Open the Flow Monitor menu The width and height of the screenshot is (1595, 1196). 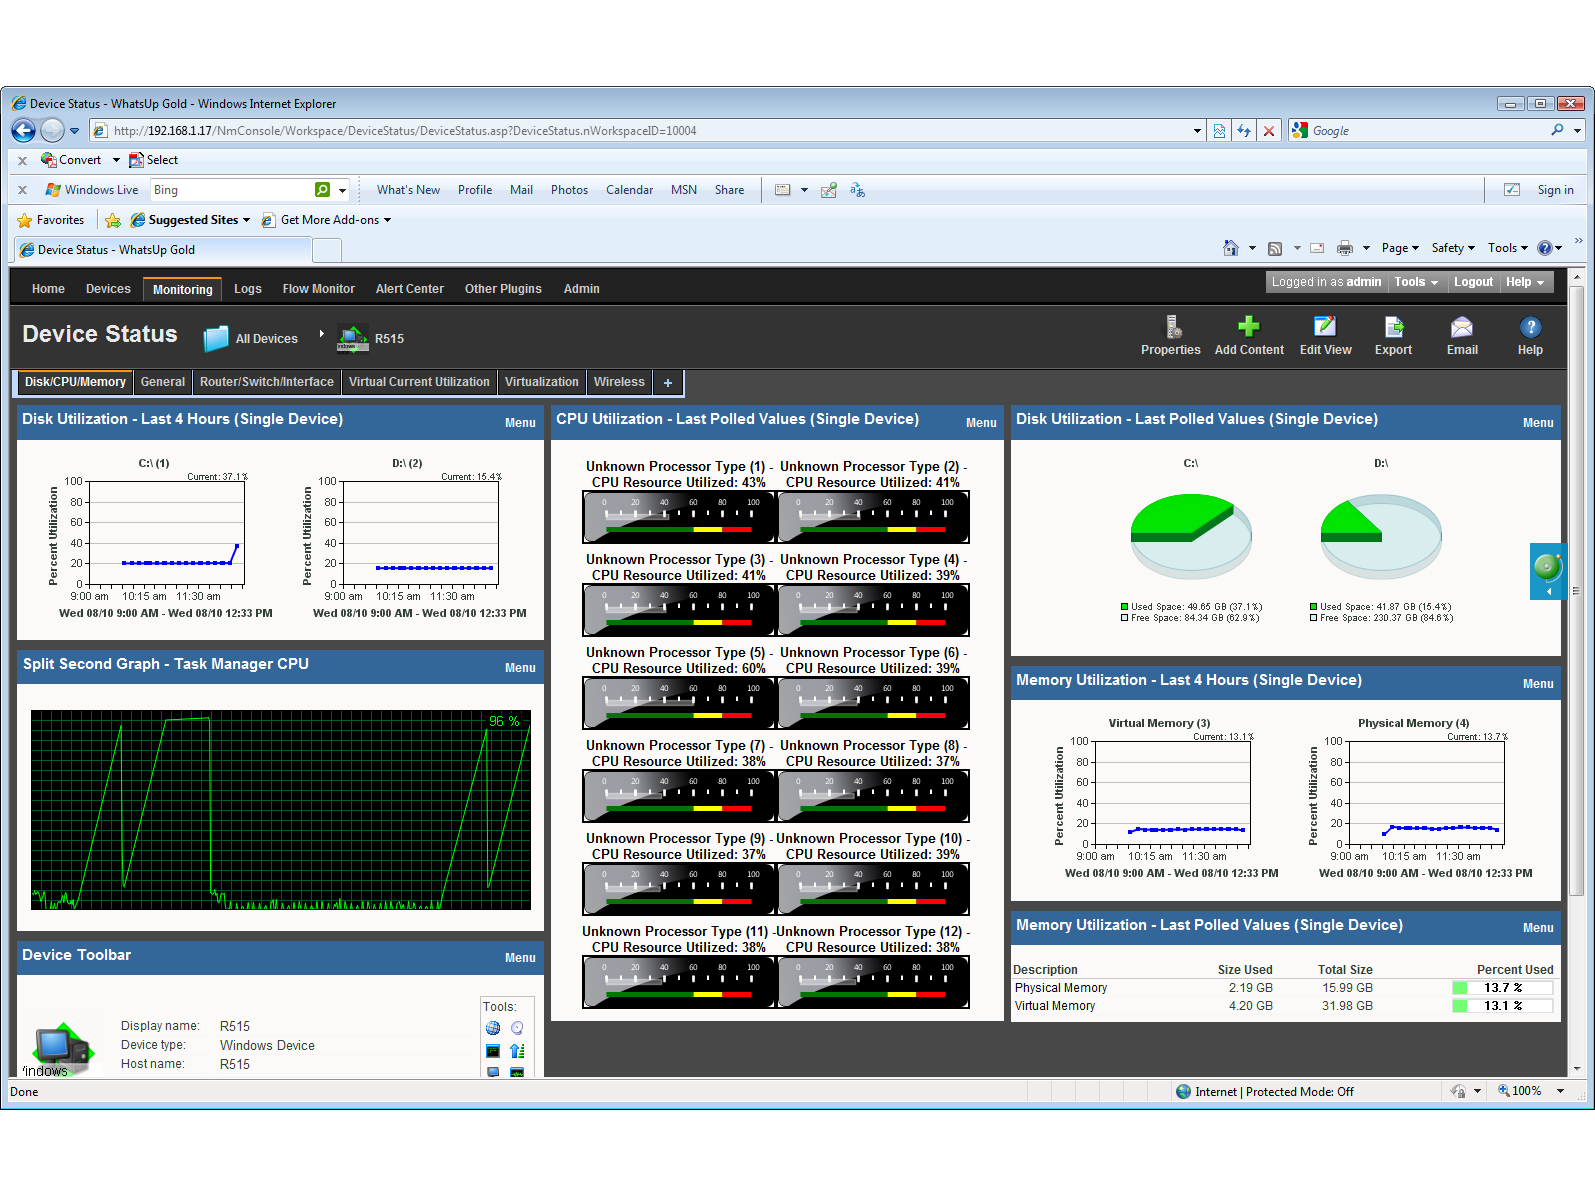(x=318, y=289)
